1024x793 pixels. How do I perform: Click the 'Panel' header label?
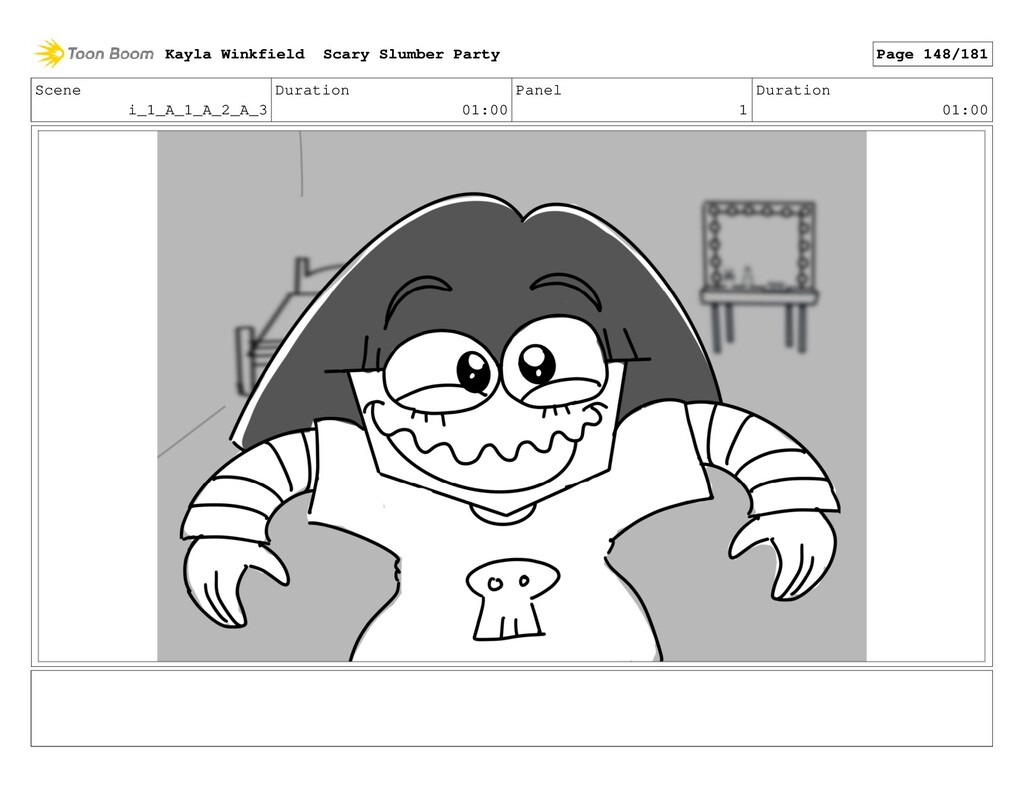tap(538, 90)
